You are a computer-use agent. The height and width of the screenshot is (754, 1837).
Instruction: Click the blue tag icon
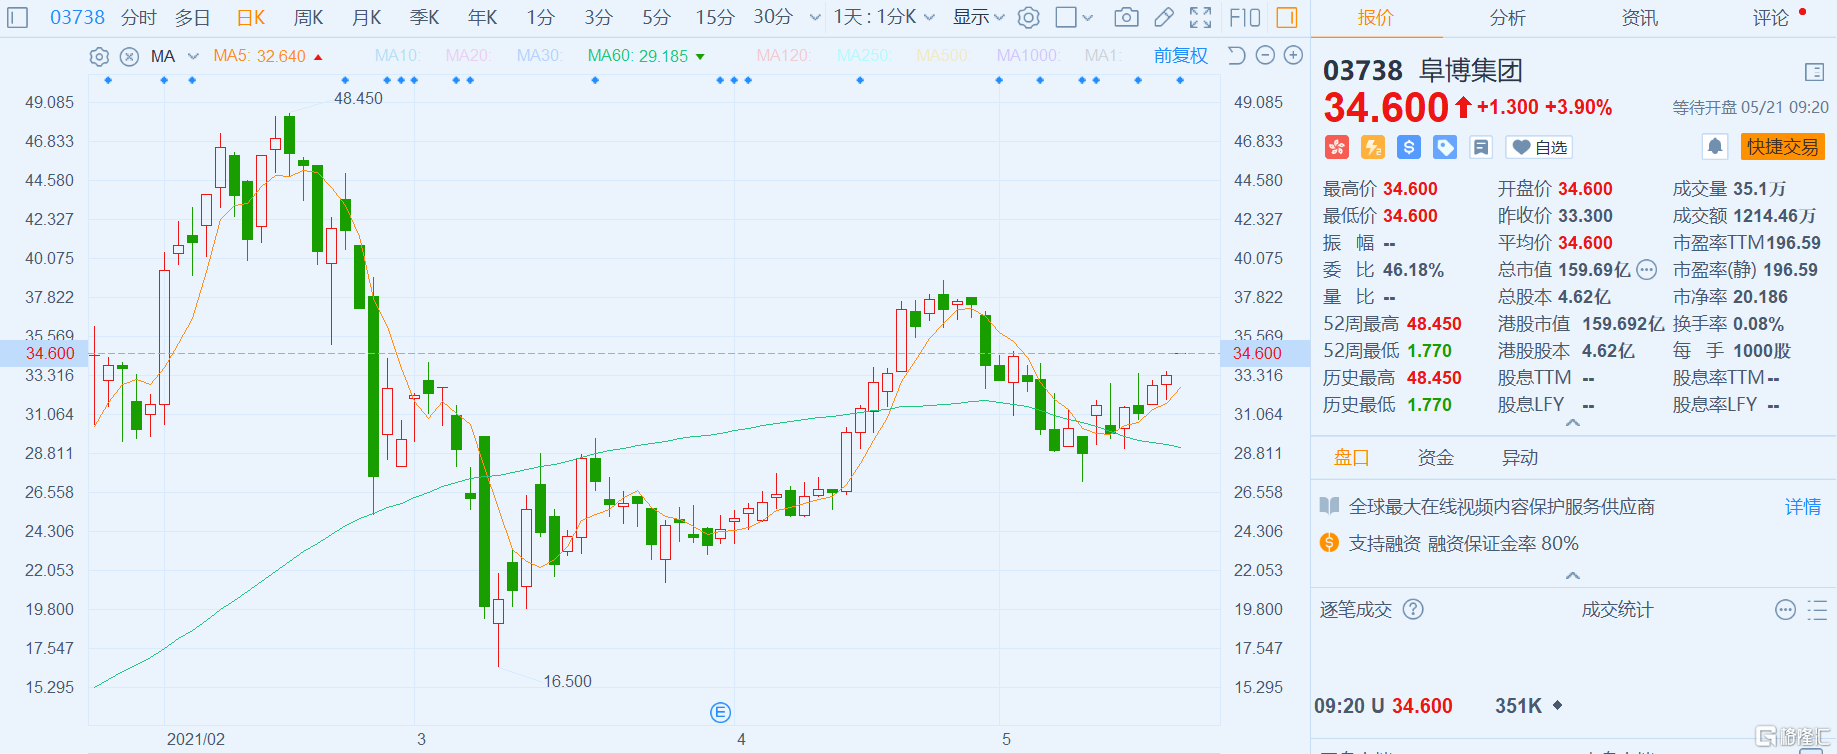[x=1445, y=148]
